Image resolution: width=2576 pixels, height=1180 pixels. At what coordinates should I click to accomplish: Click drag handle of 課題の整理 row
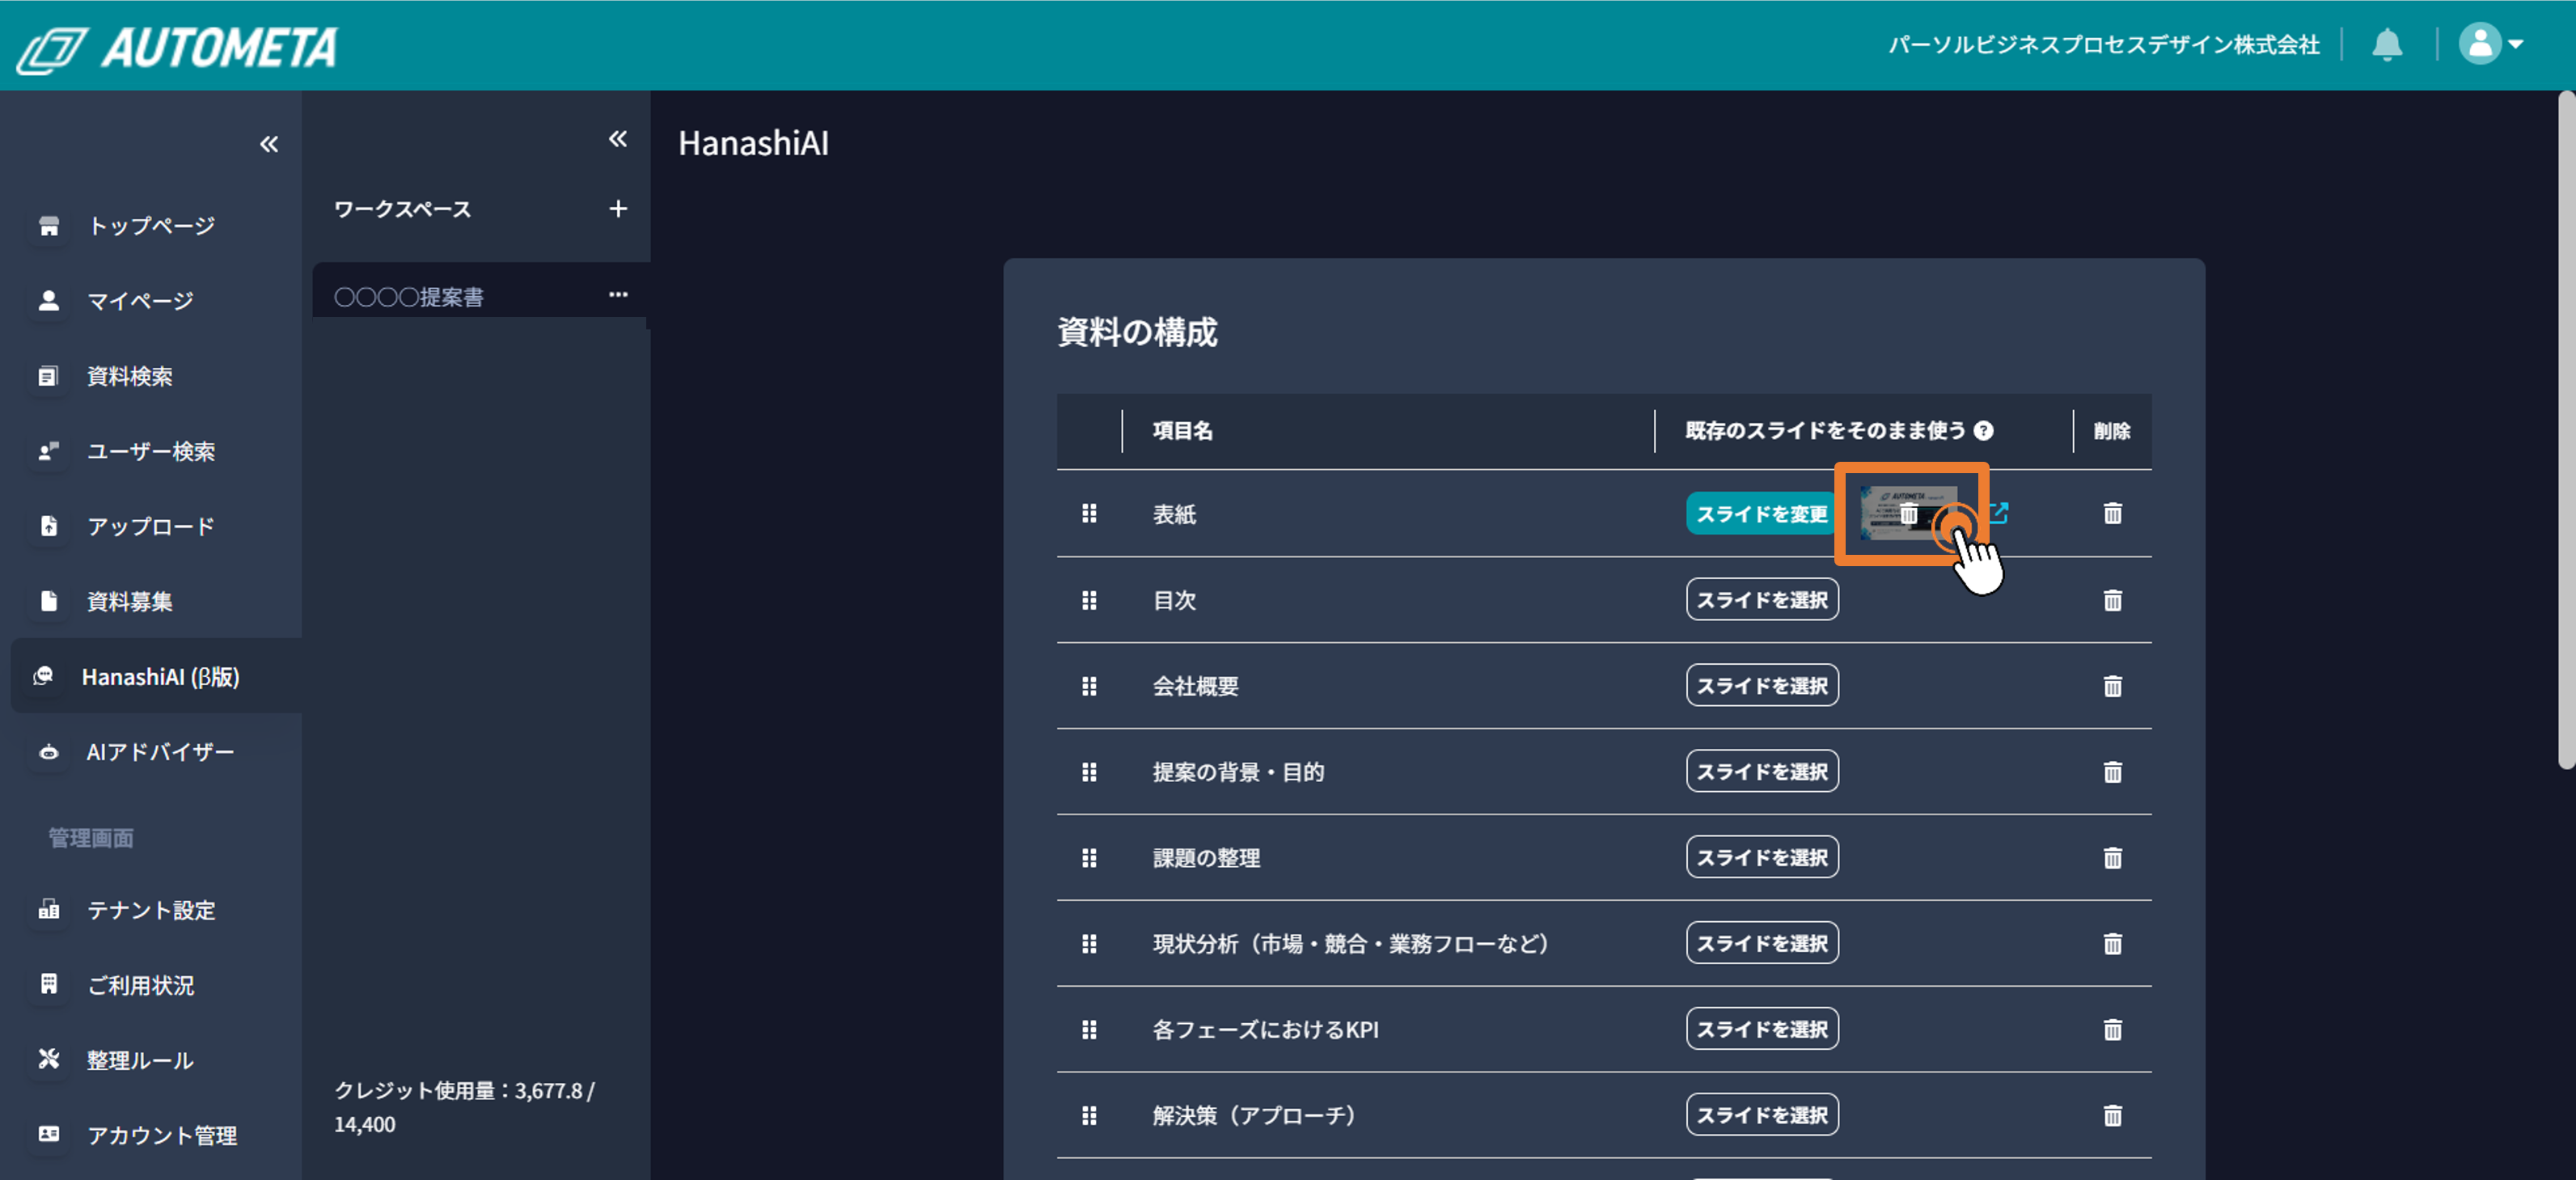1089,858
